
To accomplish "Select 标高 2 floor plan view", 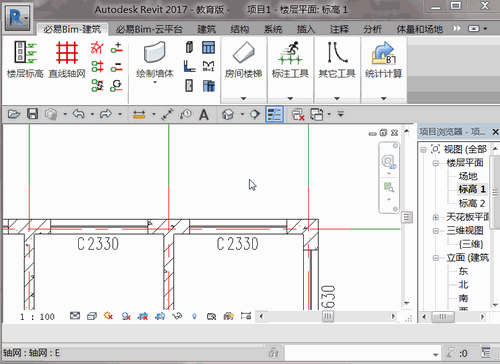I will point(472,203).
